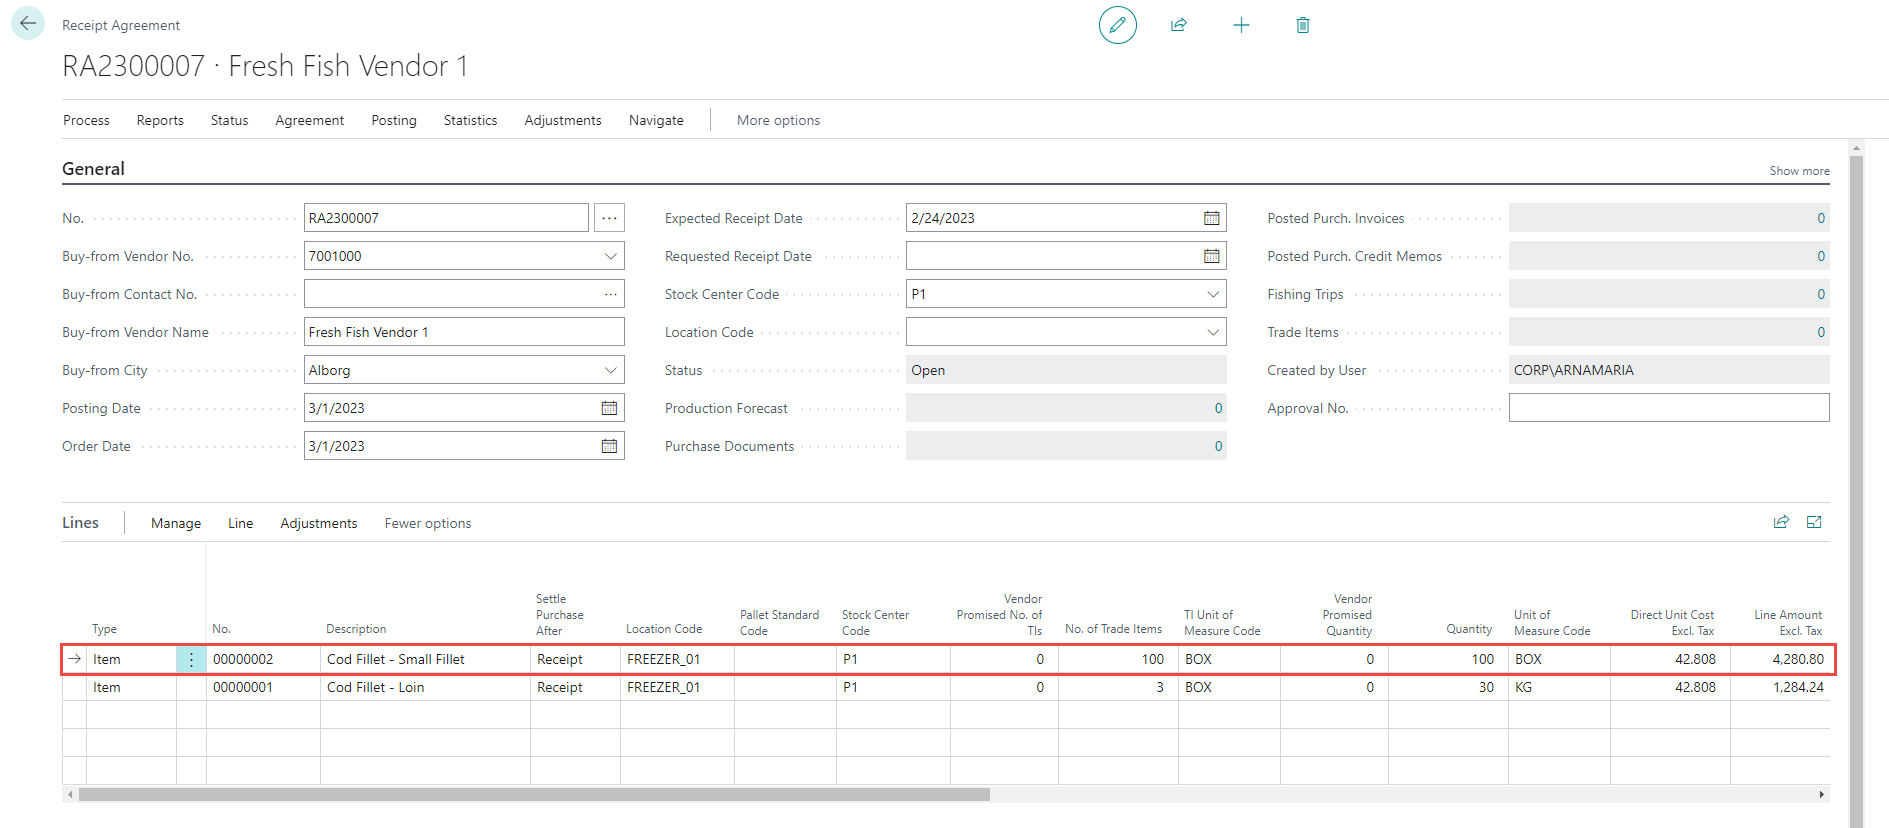Viewport: 1889px width, 828px height.
Task: Click Fewer options in Lines toolbar
Action: point(427,523)
